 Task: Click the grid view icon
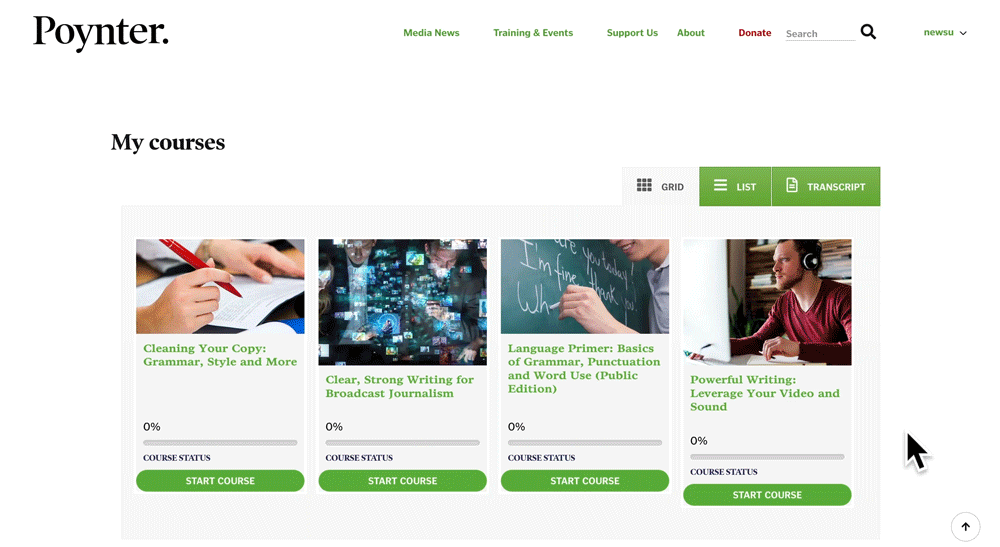[644, 186]
